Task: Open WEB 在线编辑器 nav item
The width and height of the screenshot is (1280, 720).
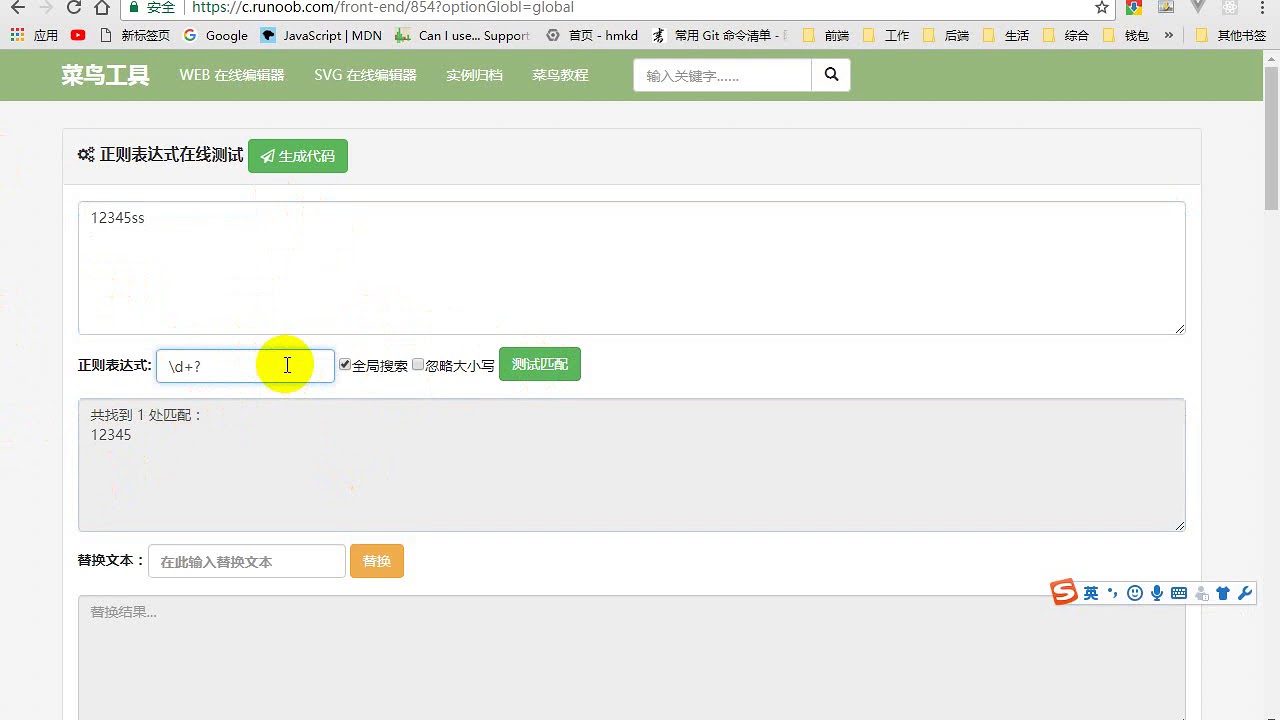Action: tap(232, 75)
